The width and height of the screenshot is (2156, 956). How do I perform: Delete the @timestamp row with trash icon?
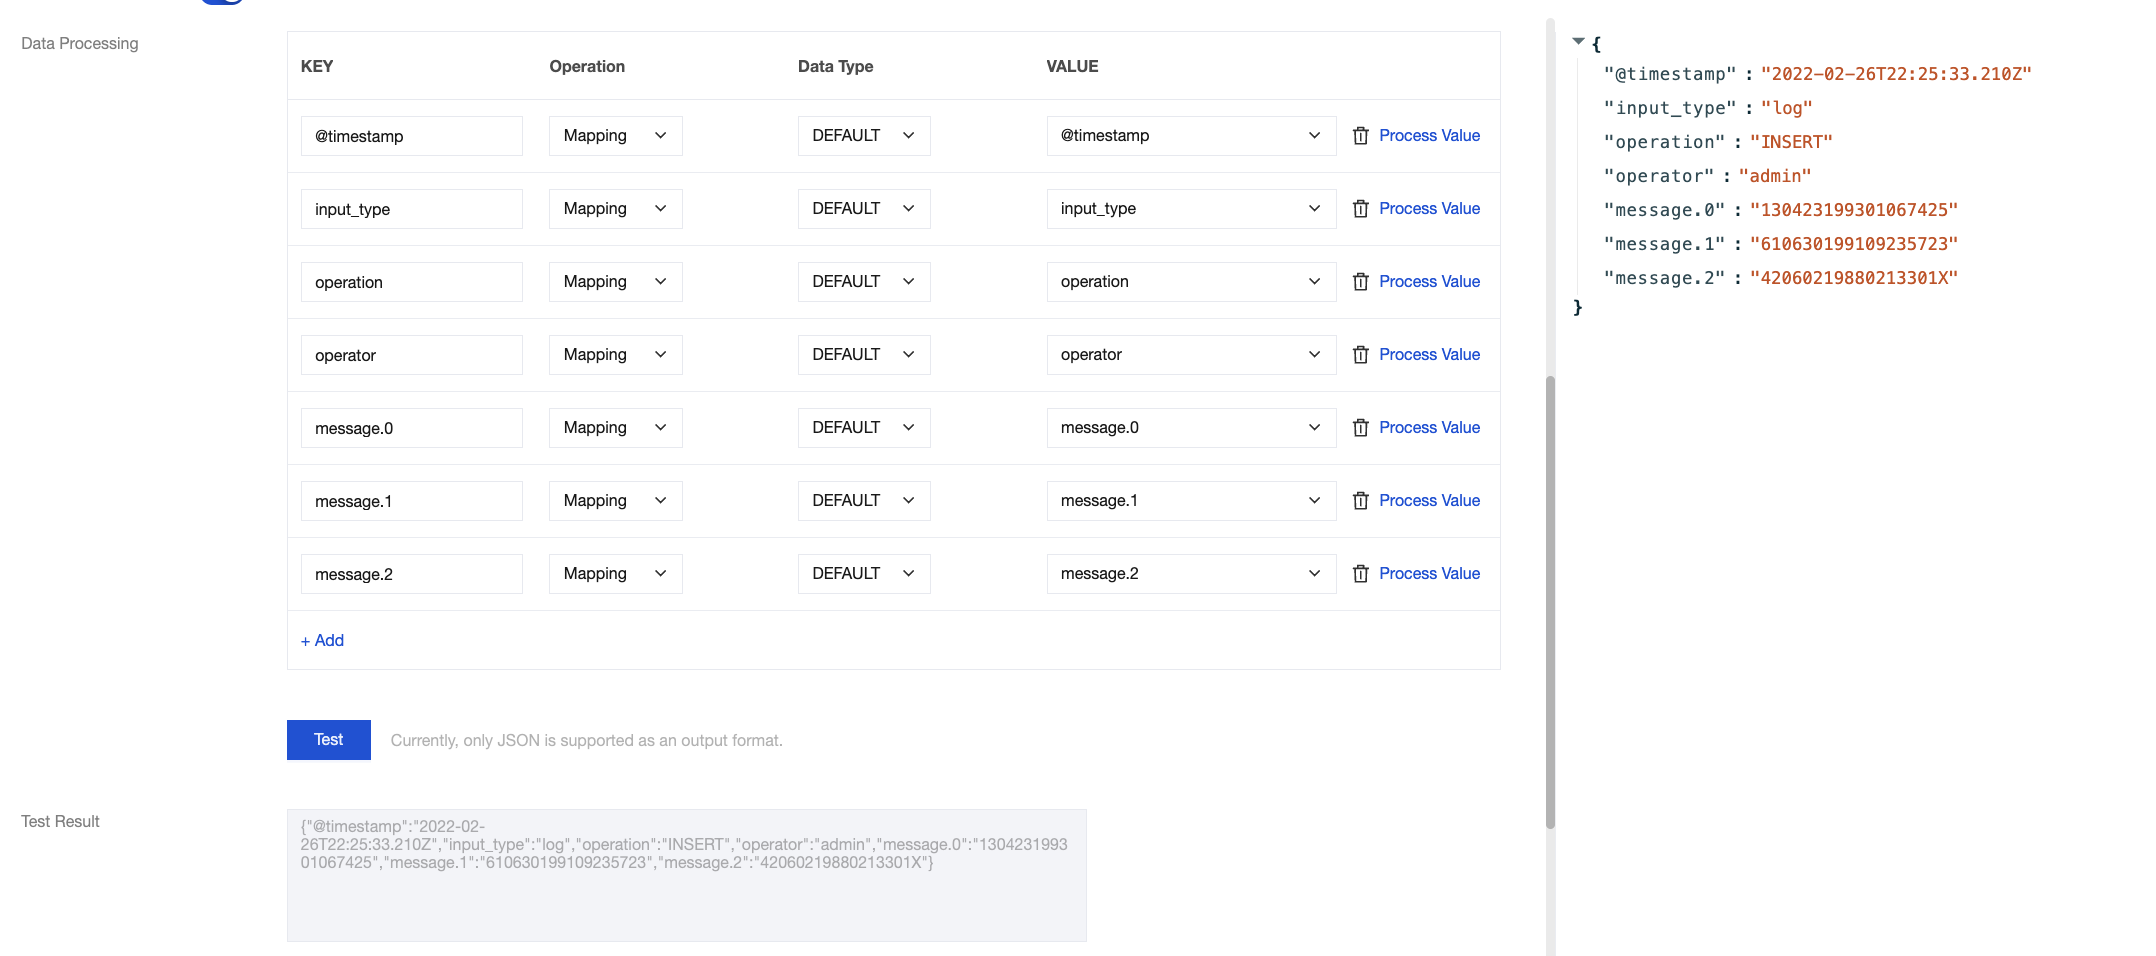[1360, 136]
